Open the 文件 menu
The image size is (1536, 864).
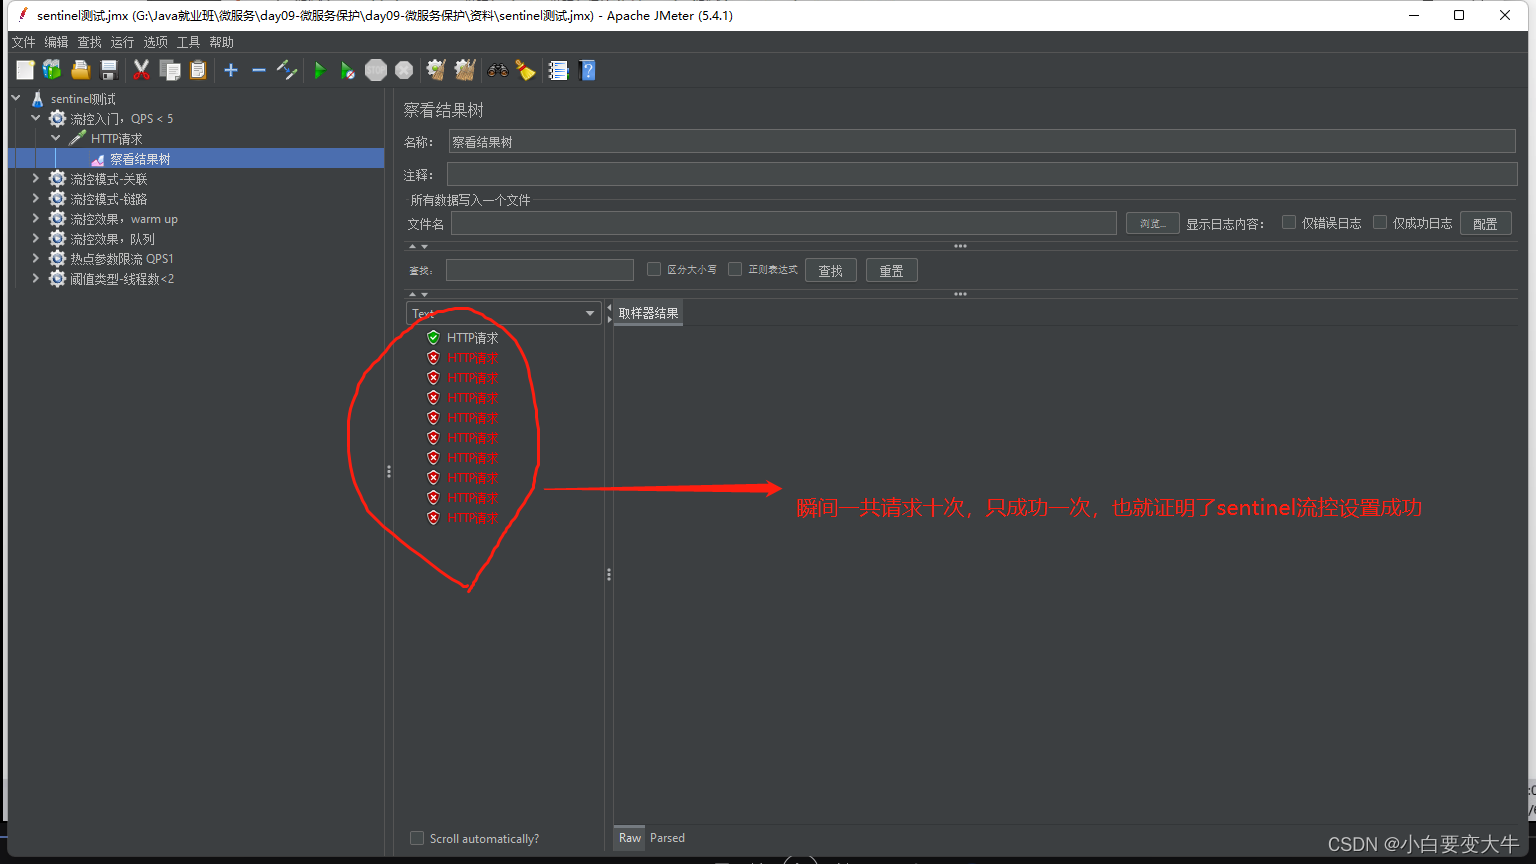(23, 42)
